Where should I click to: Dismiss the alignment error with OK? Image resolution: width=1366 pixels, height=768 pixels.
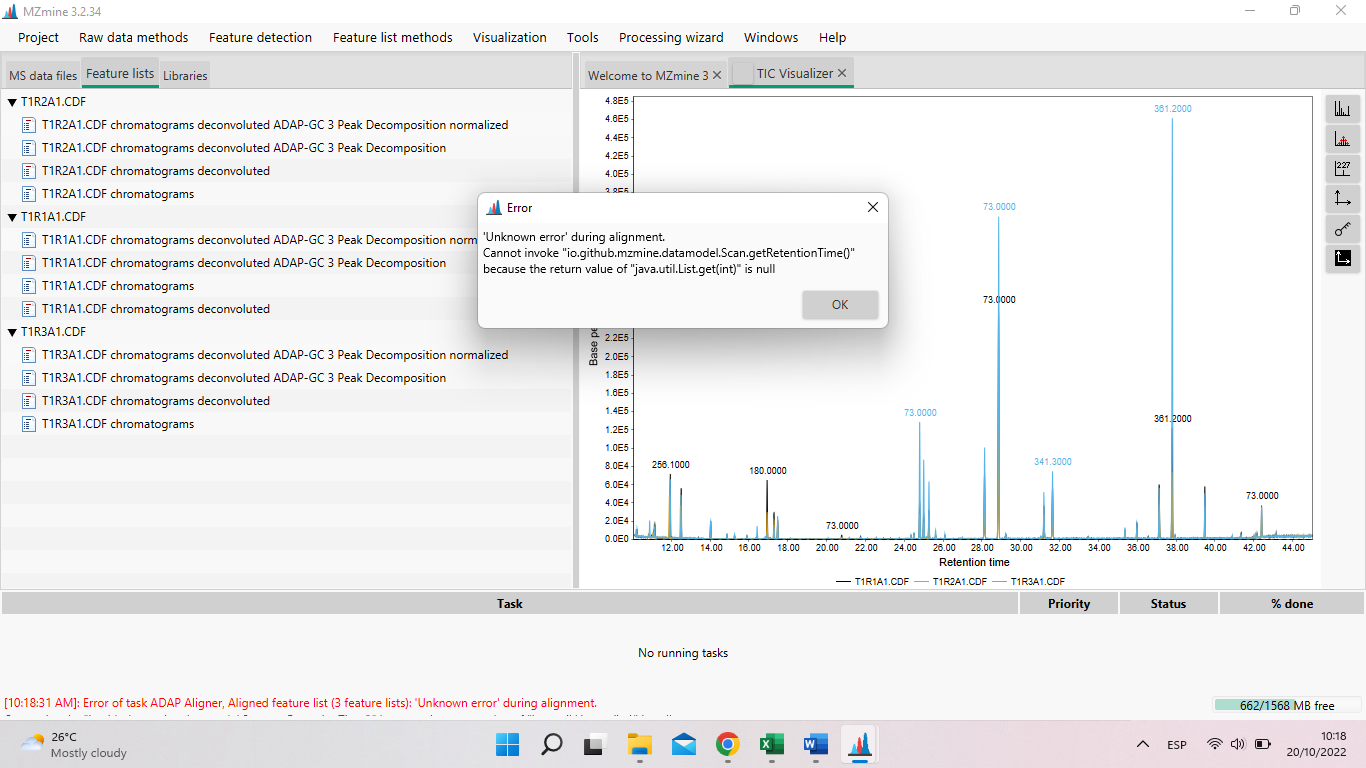tap(840, 304)
